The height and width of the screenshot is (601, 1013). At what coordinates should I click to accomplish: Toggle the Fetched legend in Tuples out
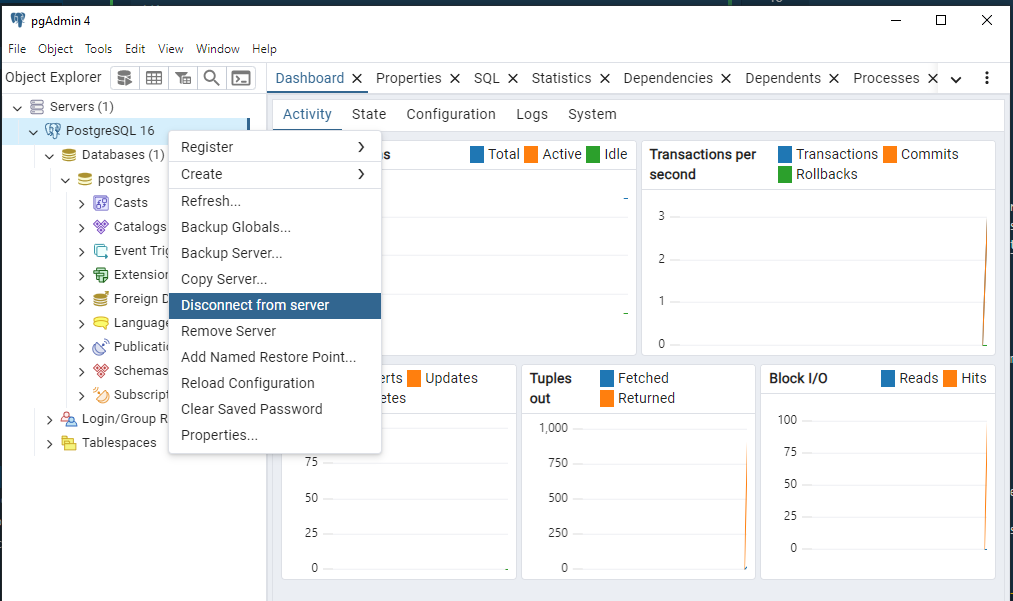click(x=634, y=378)
